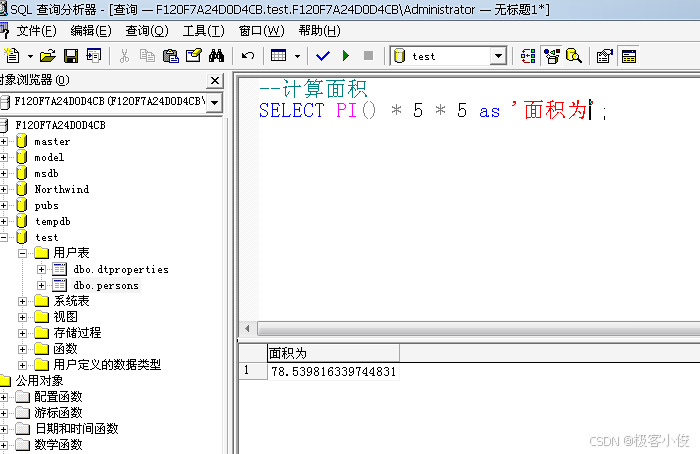Expand the 配置函数 folder
The height and width of the screenshot is (454, 700).
[x=4, y=397]
